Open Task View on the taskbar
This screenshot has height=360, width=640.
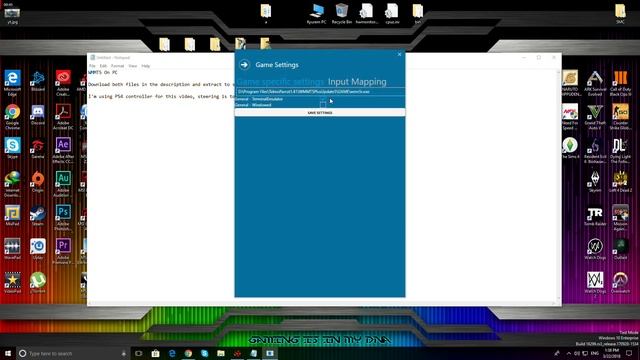(x=139, y=353)
